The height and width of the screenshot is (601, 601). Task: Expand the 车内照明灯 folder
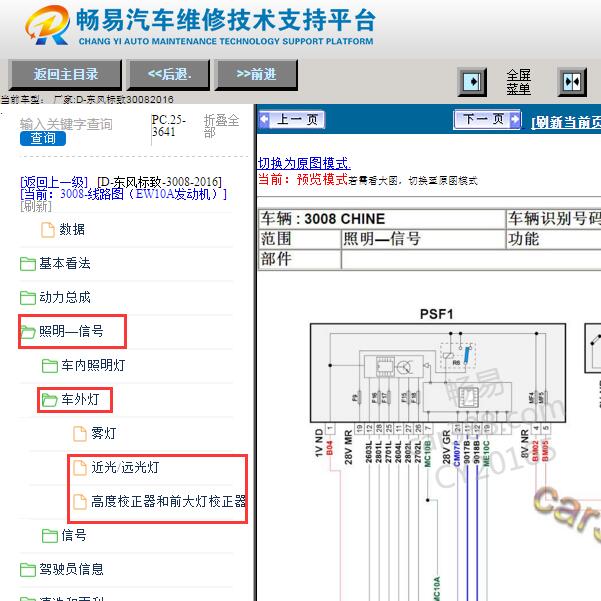point(93,365)
